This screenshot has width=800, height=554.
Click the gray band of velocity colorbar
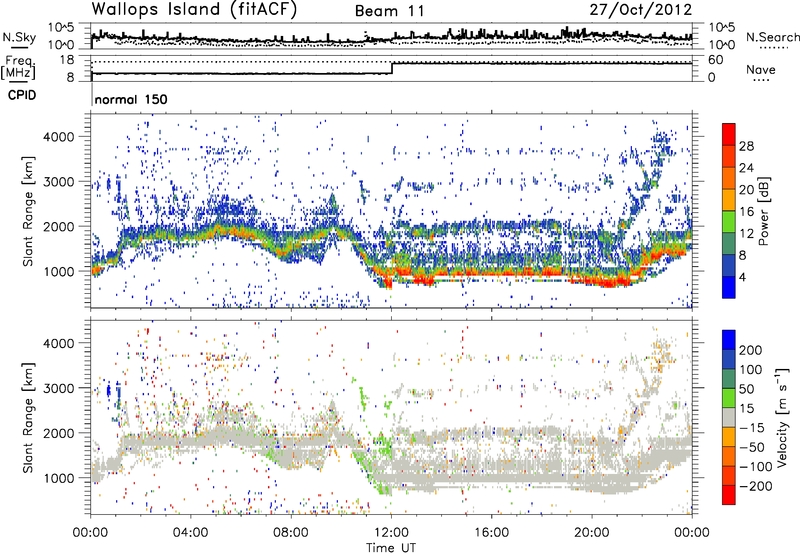coord(729,417)
